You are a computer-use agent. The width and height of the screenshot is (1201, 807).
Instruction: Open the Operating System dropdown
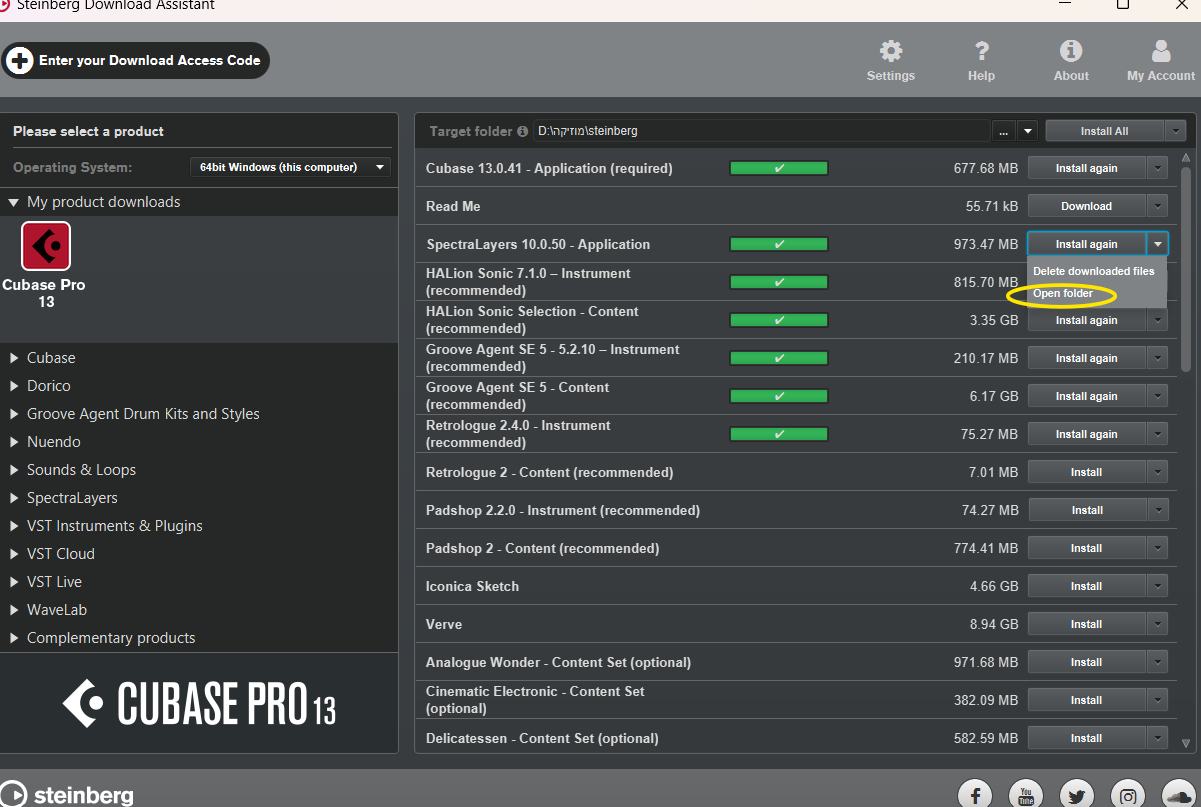290,167
